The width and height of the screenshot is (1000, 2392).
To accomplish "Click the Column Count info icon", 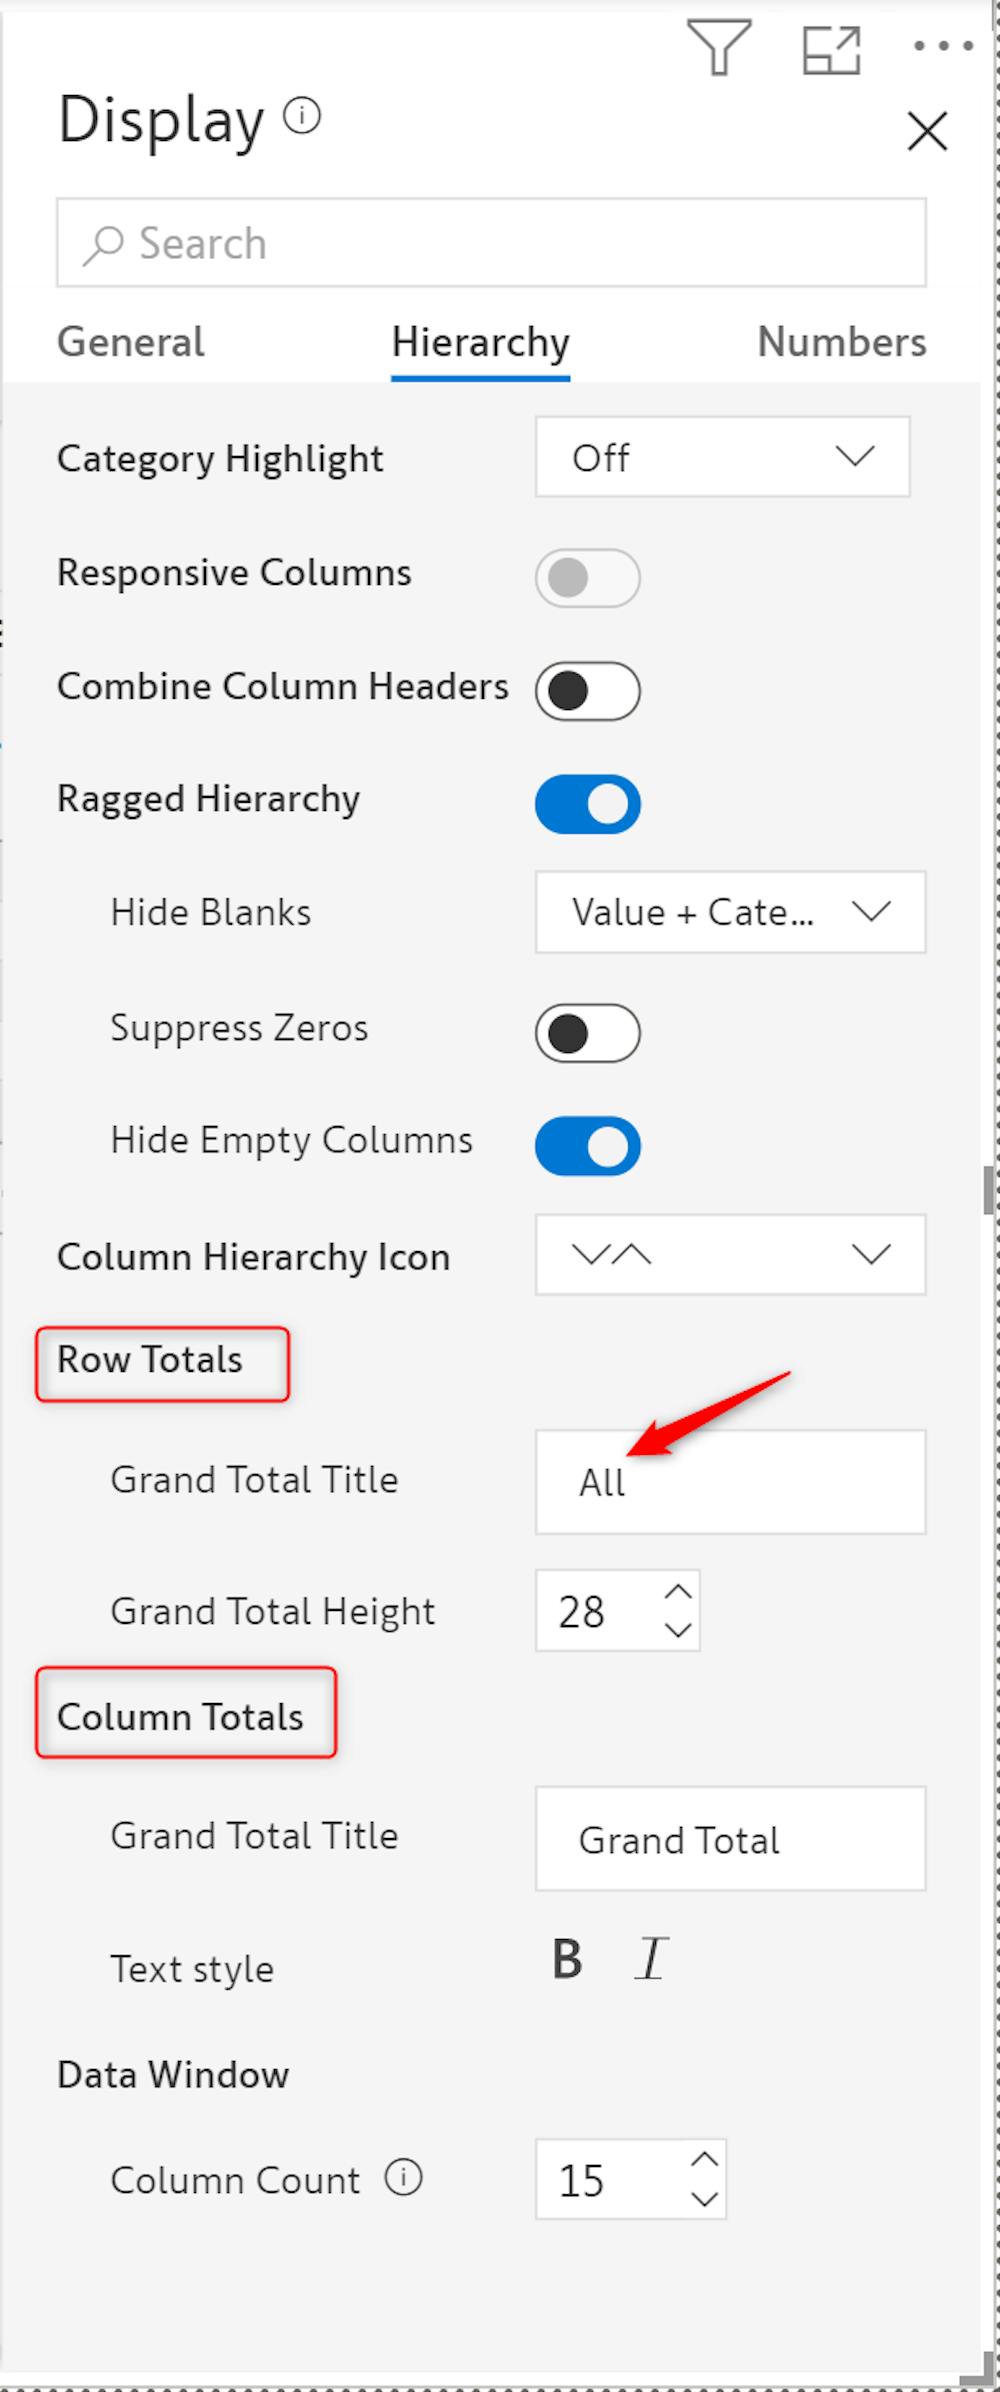I will click(404, 2177).
